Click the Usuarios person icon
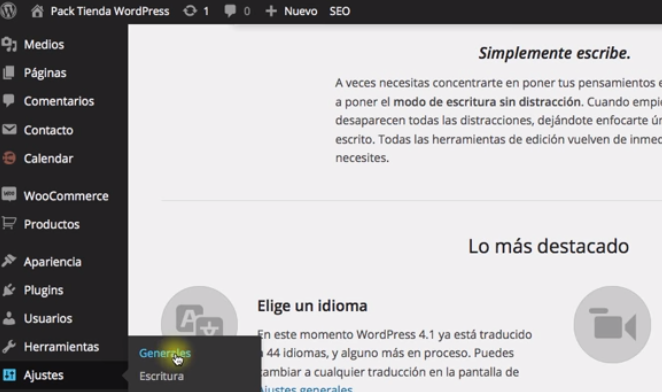 (x=9, y=318)
